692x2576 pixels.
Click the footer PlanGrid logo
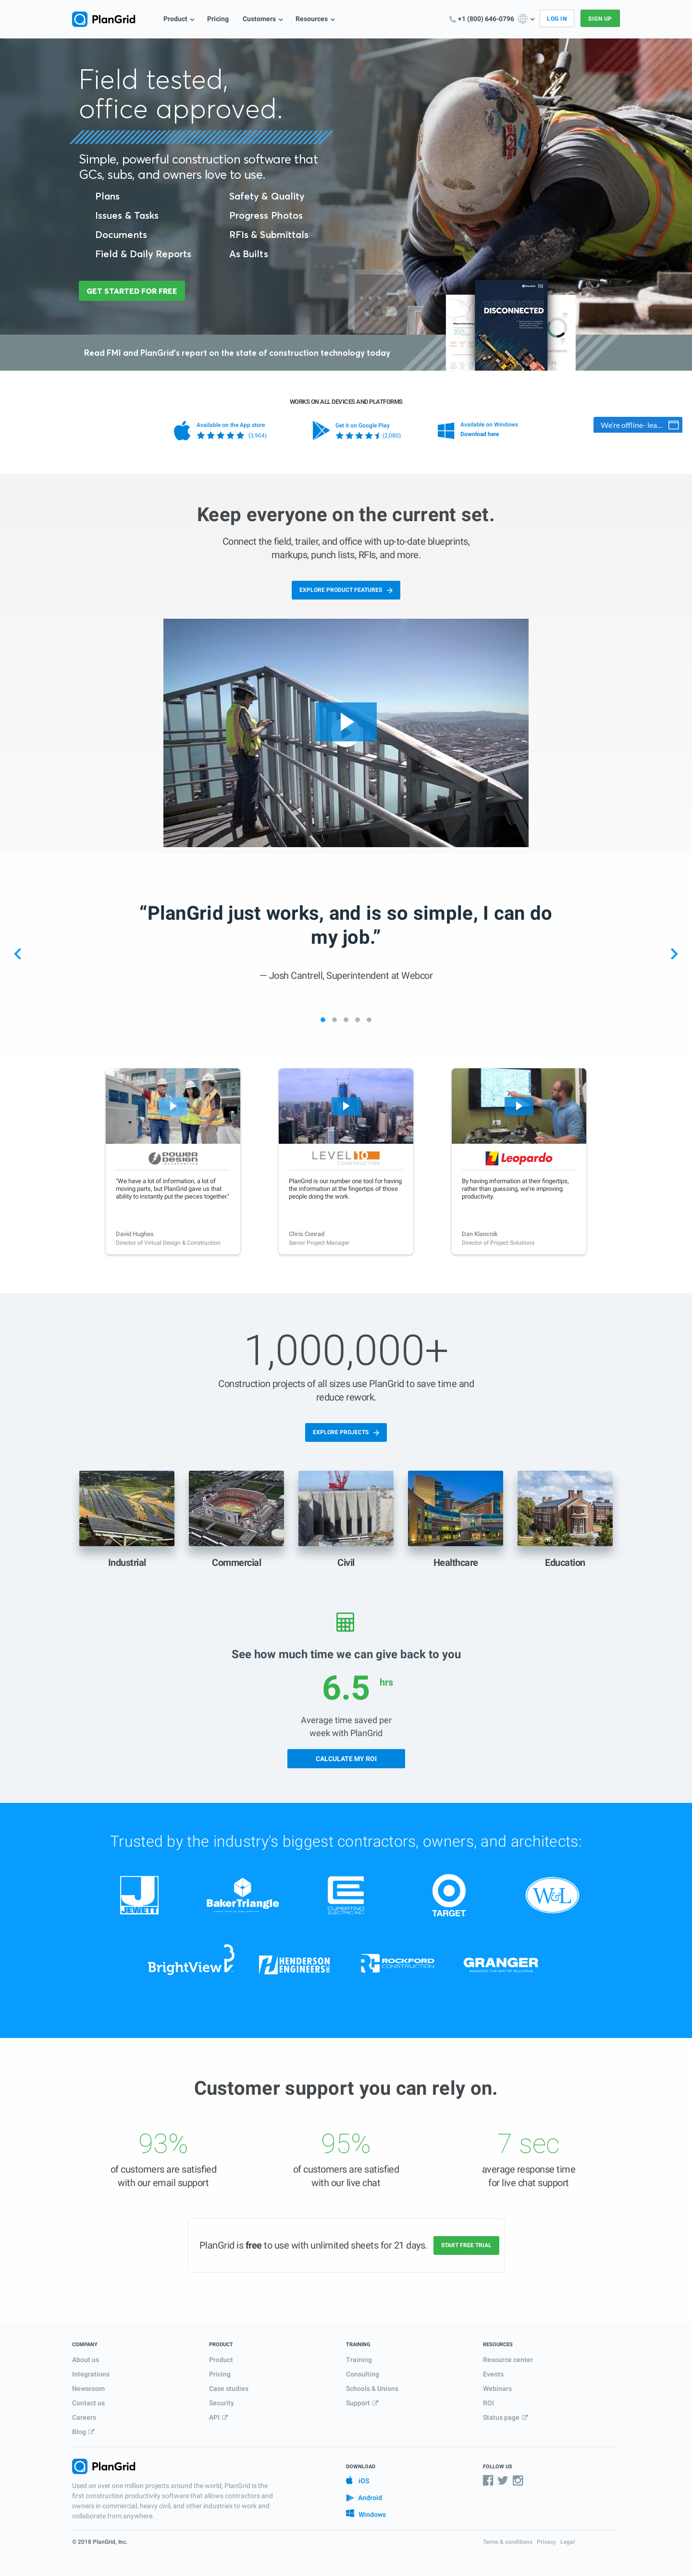tap(104, 2466)
